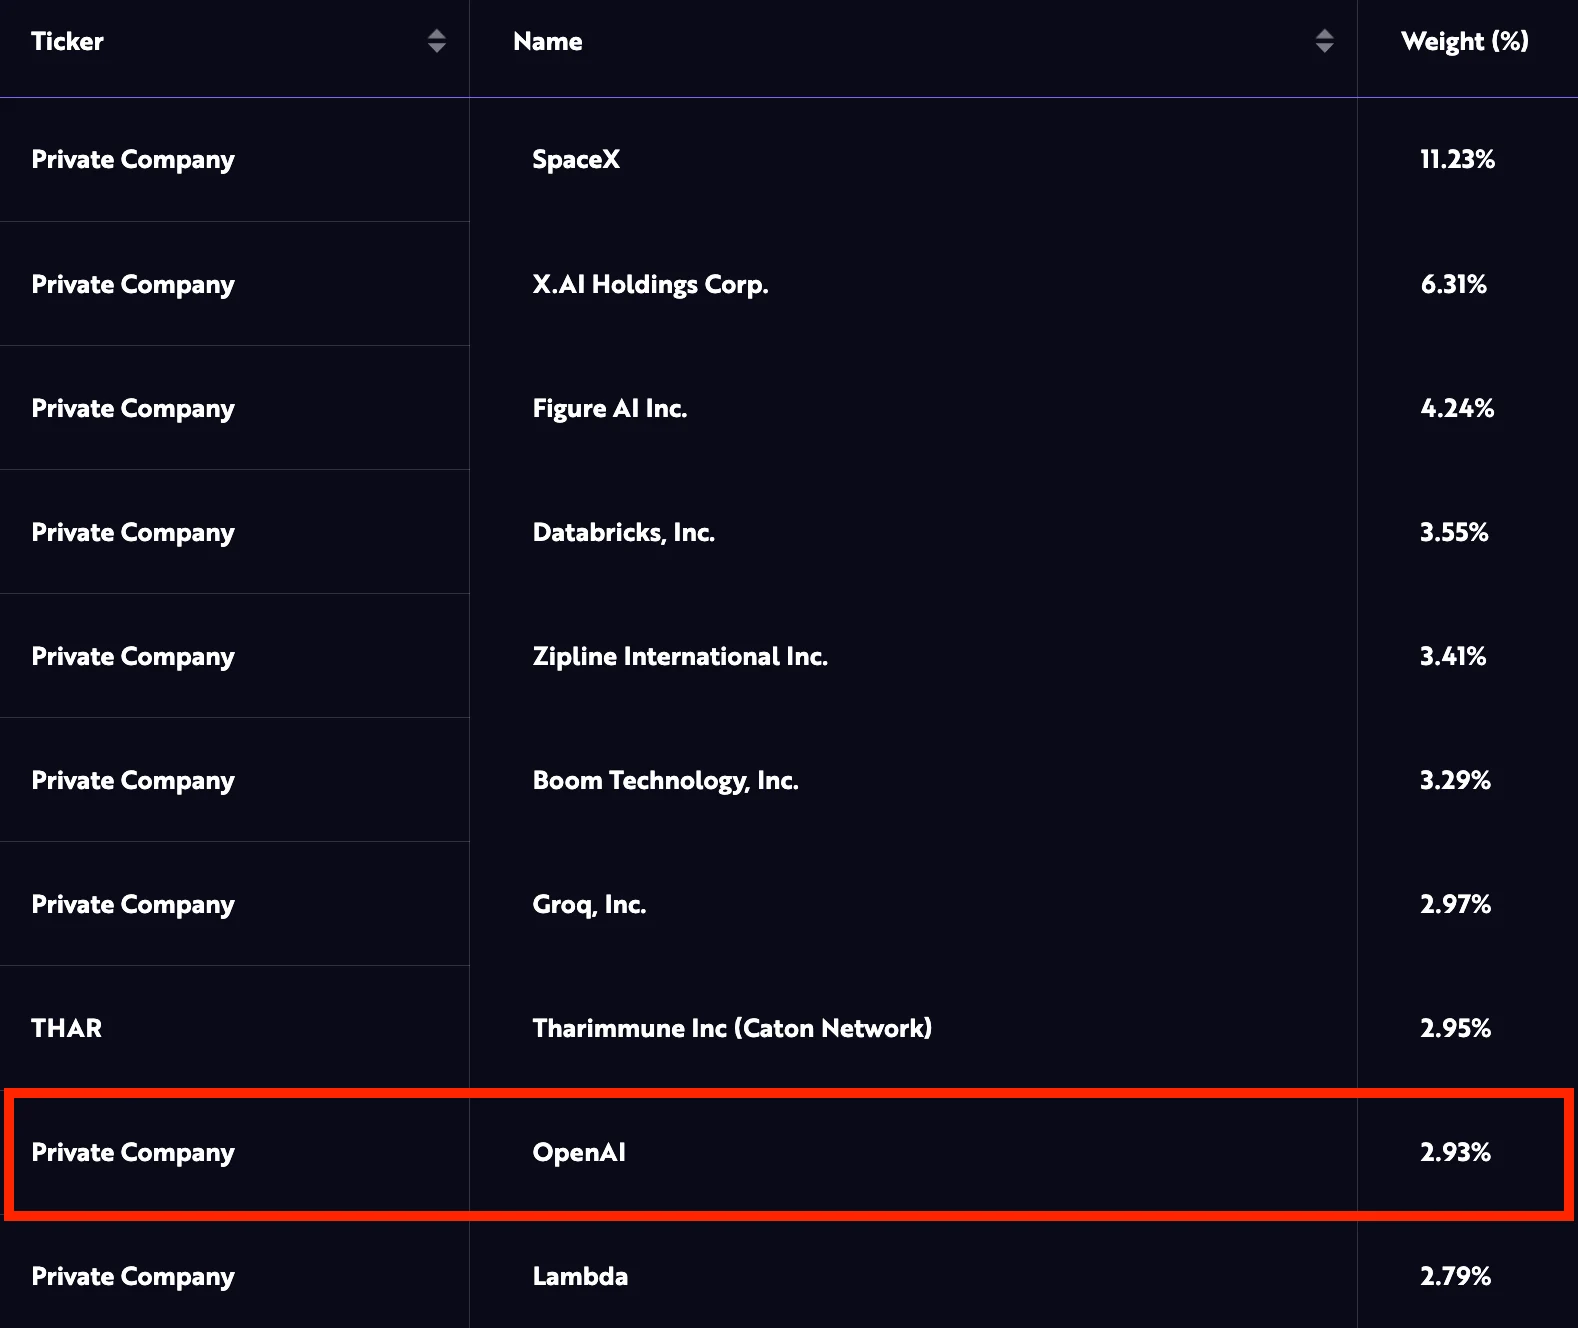Click Private Company ticker in Lambda row
Image resolution: width=1578 pixels, height=1328 pixels.
pos(133,1277)
